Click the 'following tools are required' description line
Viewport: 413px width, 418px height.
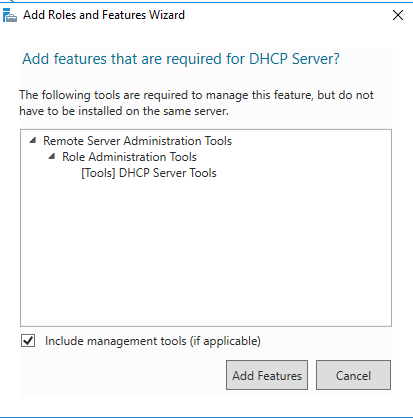[196, 95]
